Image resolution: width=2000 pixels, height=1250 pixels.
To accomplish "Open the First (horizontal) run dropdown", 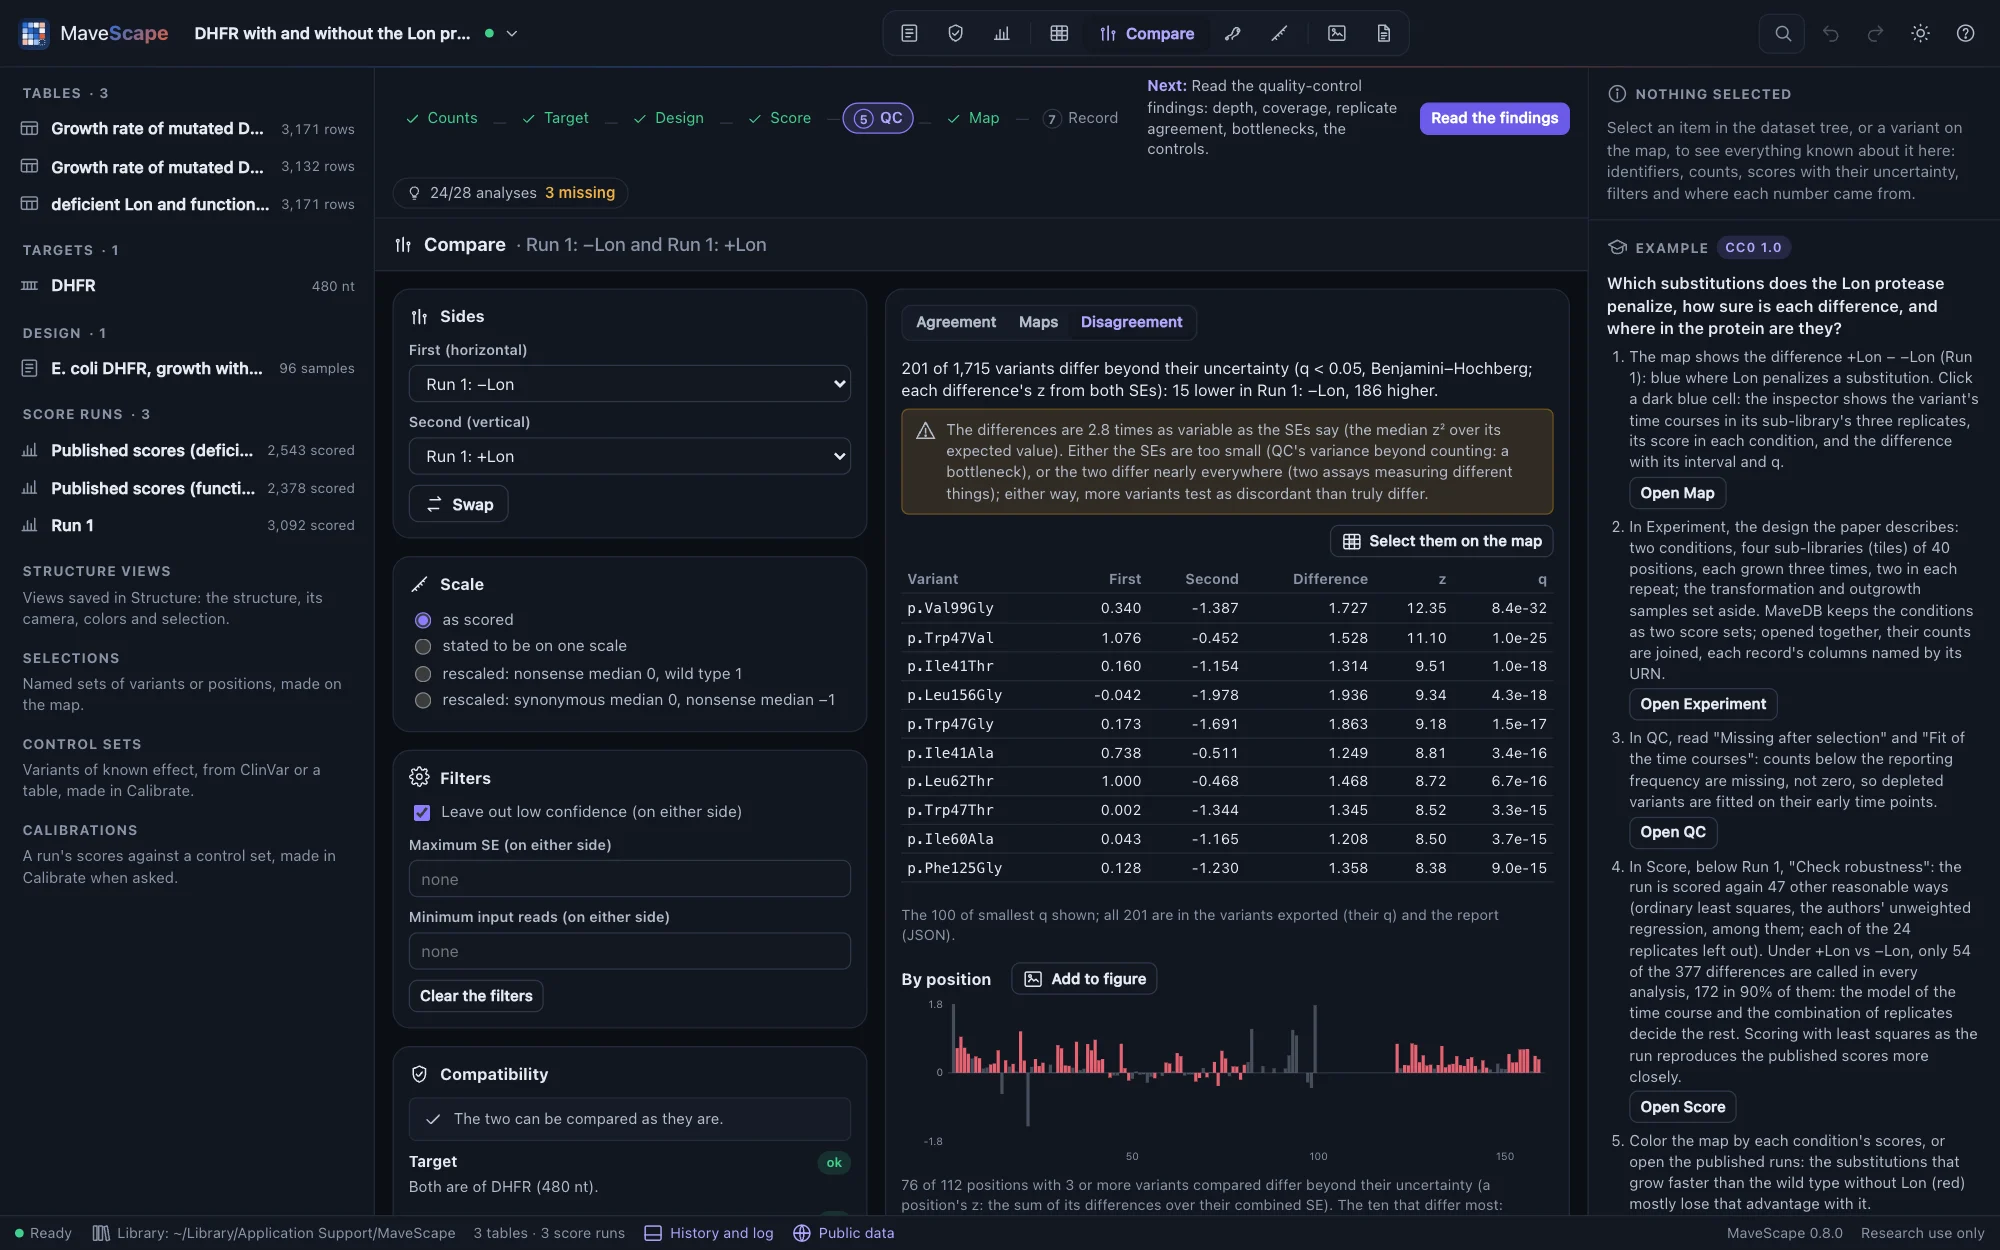I will click(630, 384).
